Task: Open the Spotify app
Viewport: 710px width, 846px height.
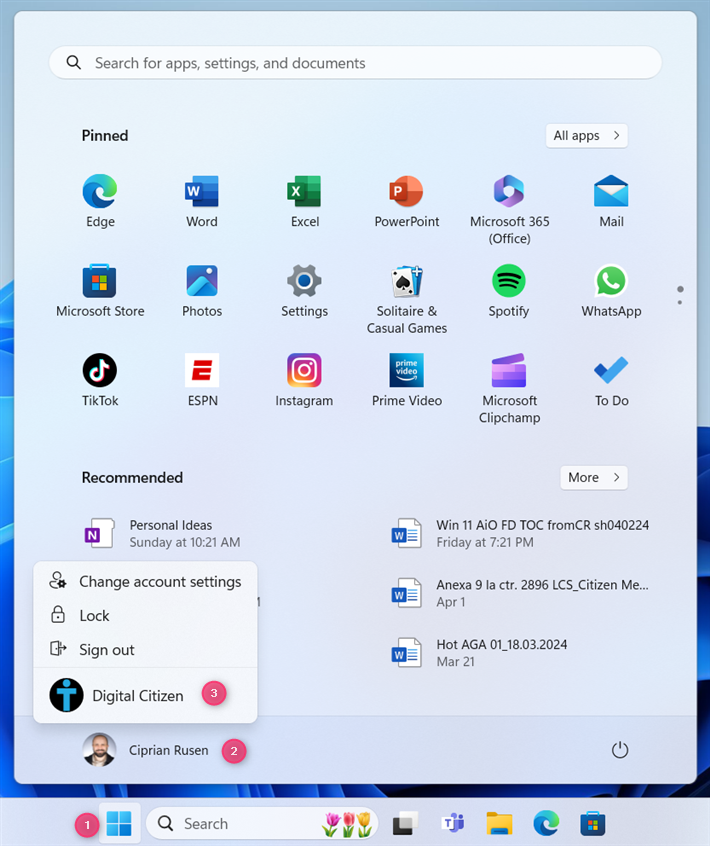Action: click(x=509, y=290)
